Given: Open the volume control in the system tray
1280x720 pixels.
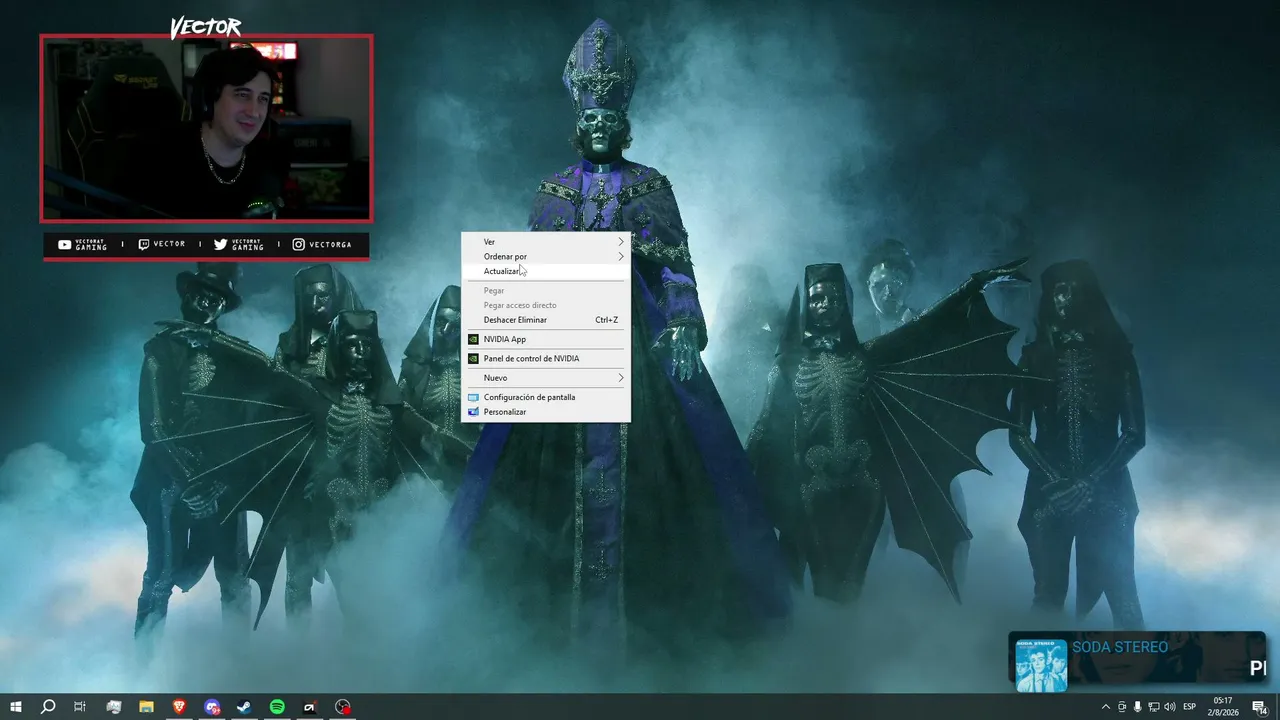Looking at the screenshot, I should click(x=1170, y=707).
